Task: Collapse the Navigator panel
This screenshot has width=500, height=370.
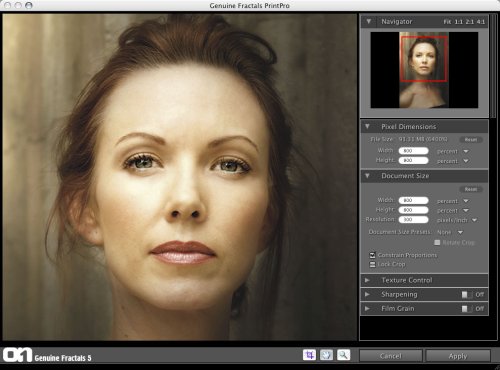Action: (369, 21)
